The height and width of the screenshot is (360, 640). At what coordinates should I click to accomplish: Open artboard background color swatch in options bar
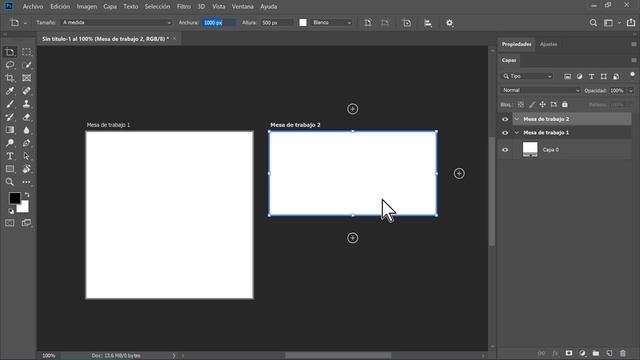(303, 23)
